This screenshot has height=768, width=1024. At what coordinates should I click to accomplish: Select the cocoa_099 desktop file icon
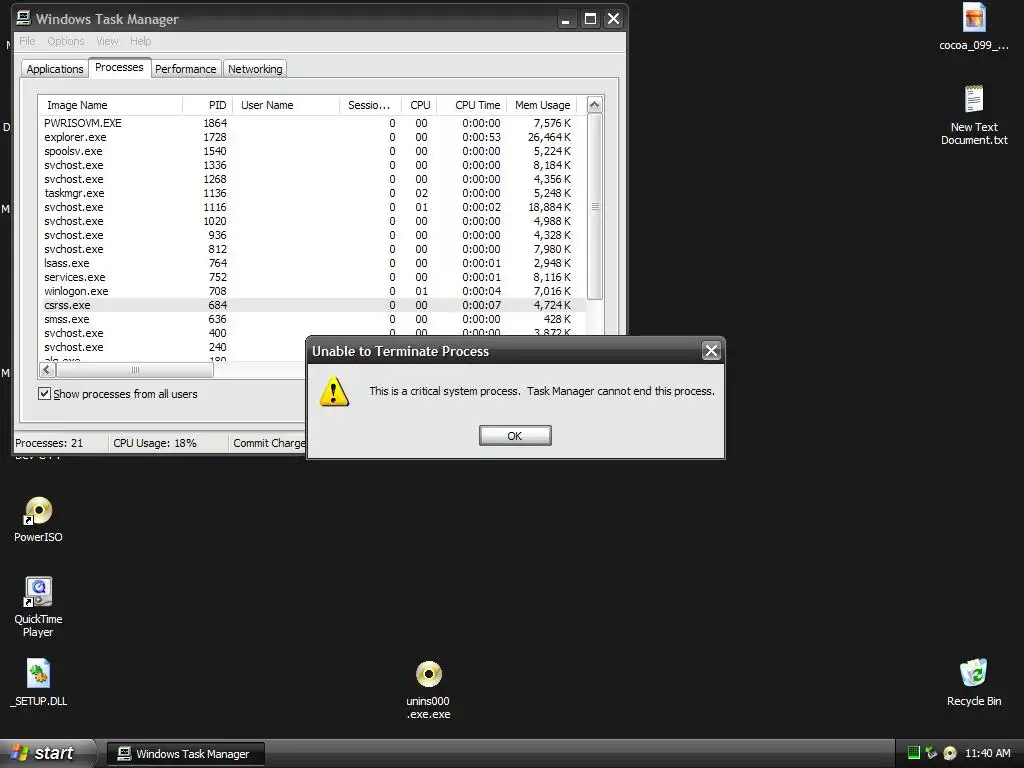974,27
